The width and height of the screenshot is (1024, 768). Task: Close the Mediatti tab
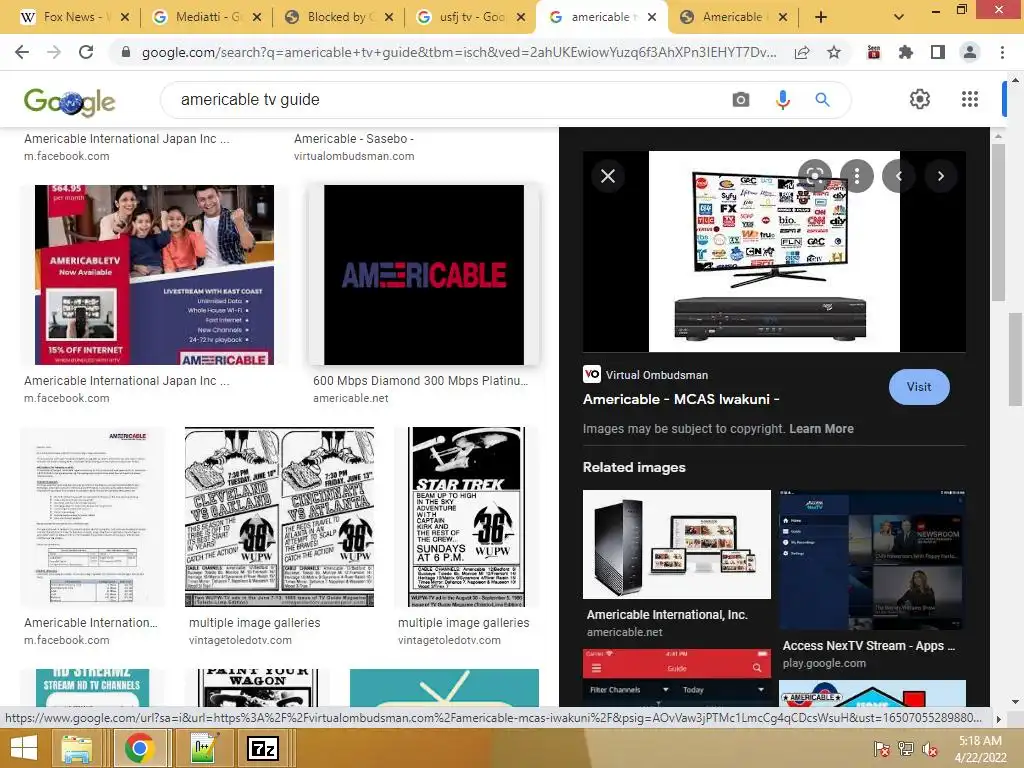257,17
